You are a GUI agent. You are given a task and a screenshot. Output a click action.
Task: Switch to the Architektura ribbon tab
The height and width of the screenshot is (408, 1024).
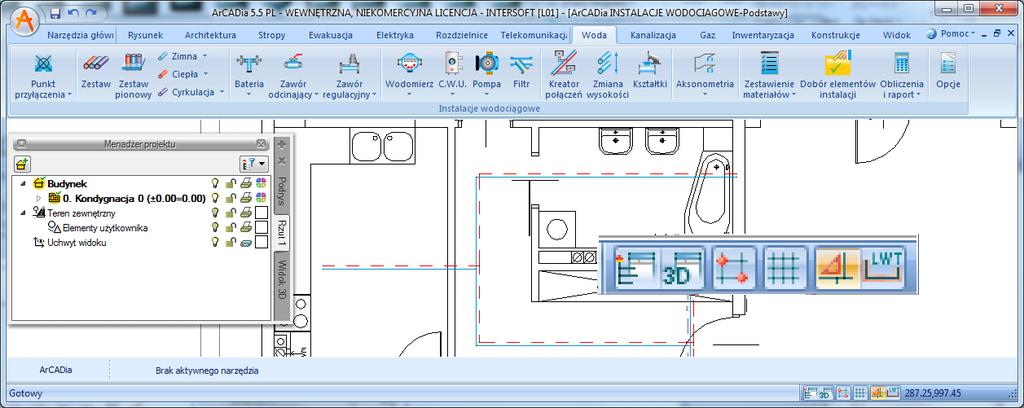click(210, 35)
